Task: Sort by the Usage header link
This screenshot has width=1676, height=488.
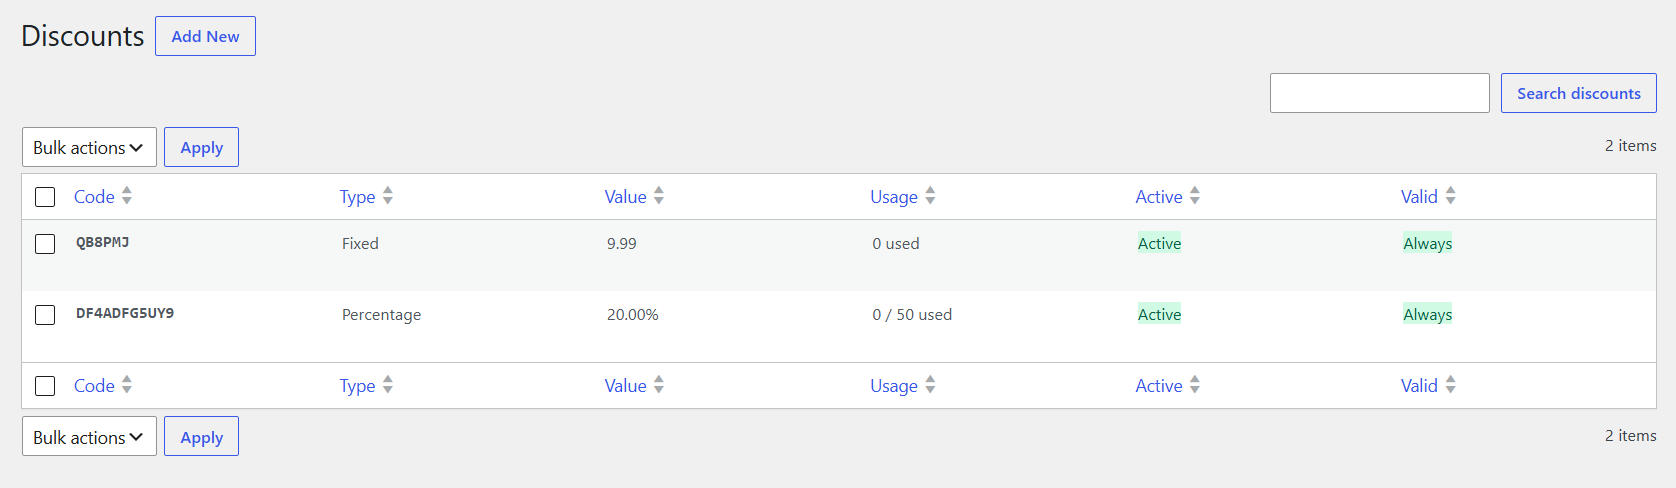Action: [x=894, y=197]
